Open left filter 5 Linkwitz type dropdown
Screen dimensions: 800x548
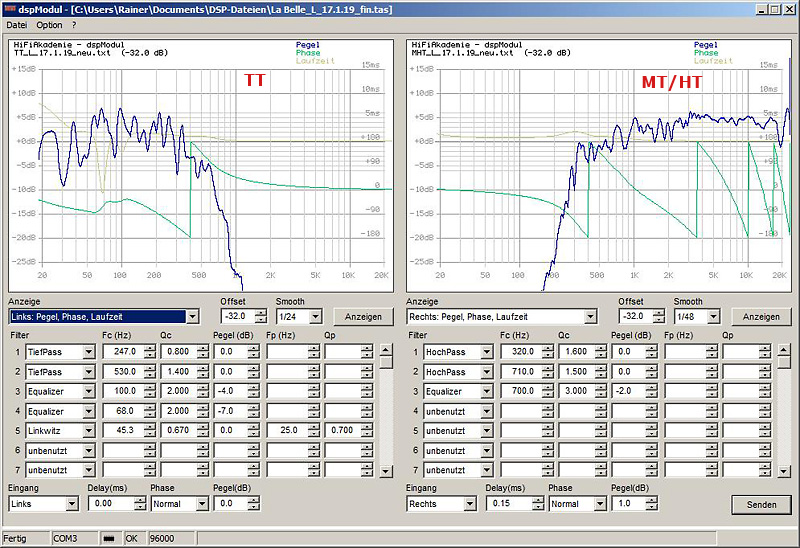[x=88, y=431]
